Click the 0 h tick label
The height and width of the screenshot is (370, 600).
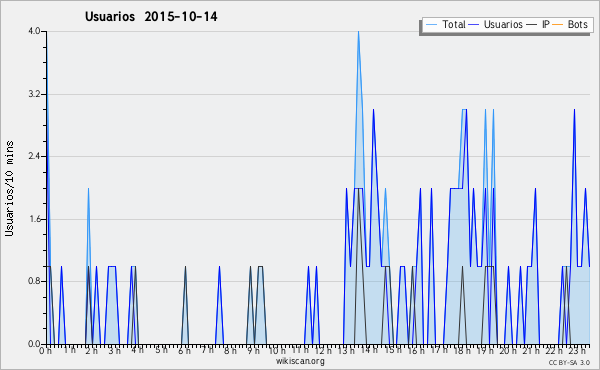[46, 351]
